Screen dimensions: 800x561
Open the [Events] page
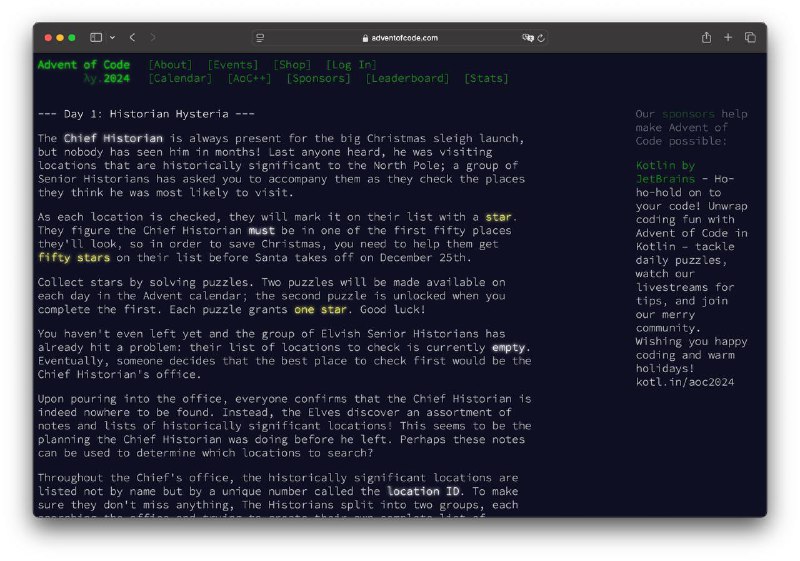233,65
